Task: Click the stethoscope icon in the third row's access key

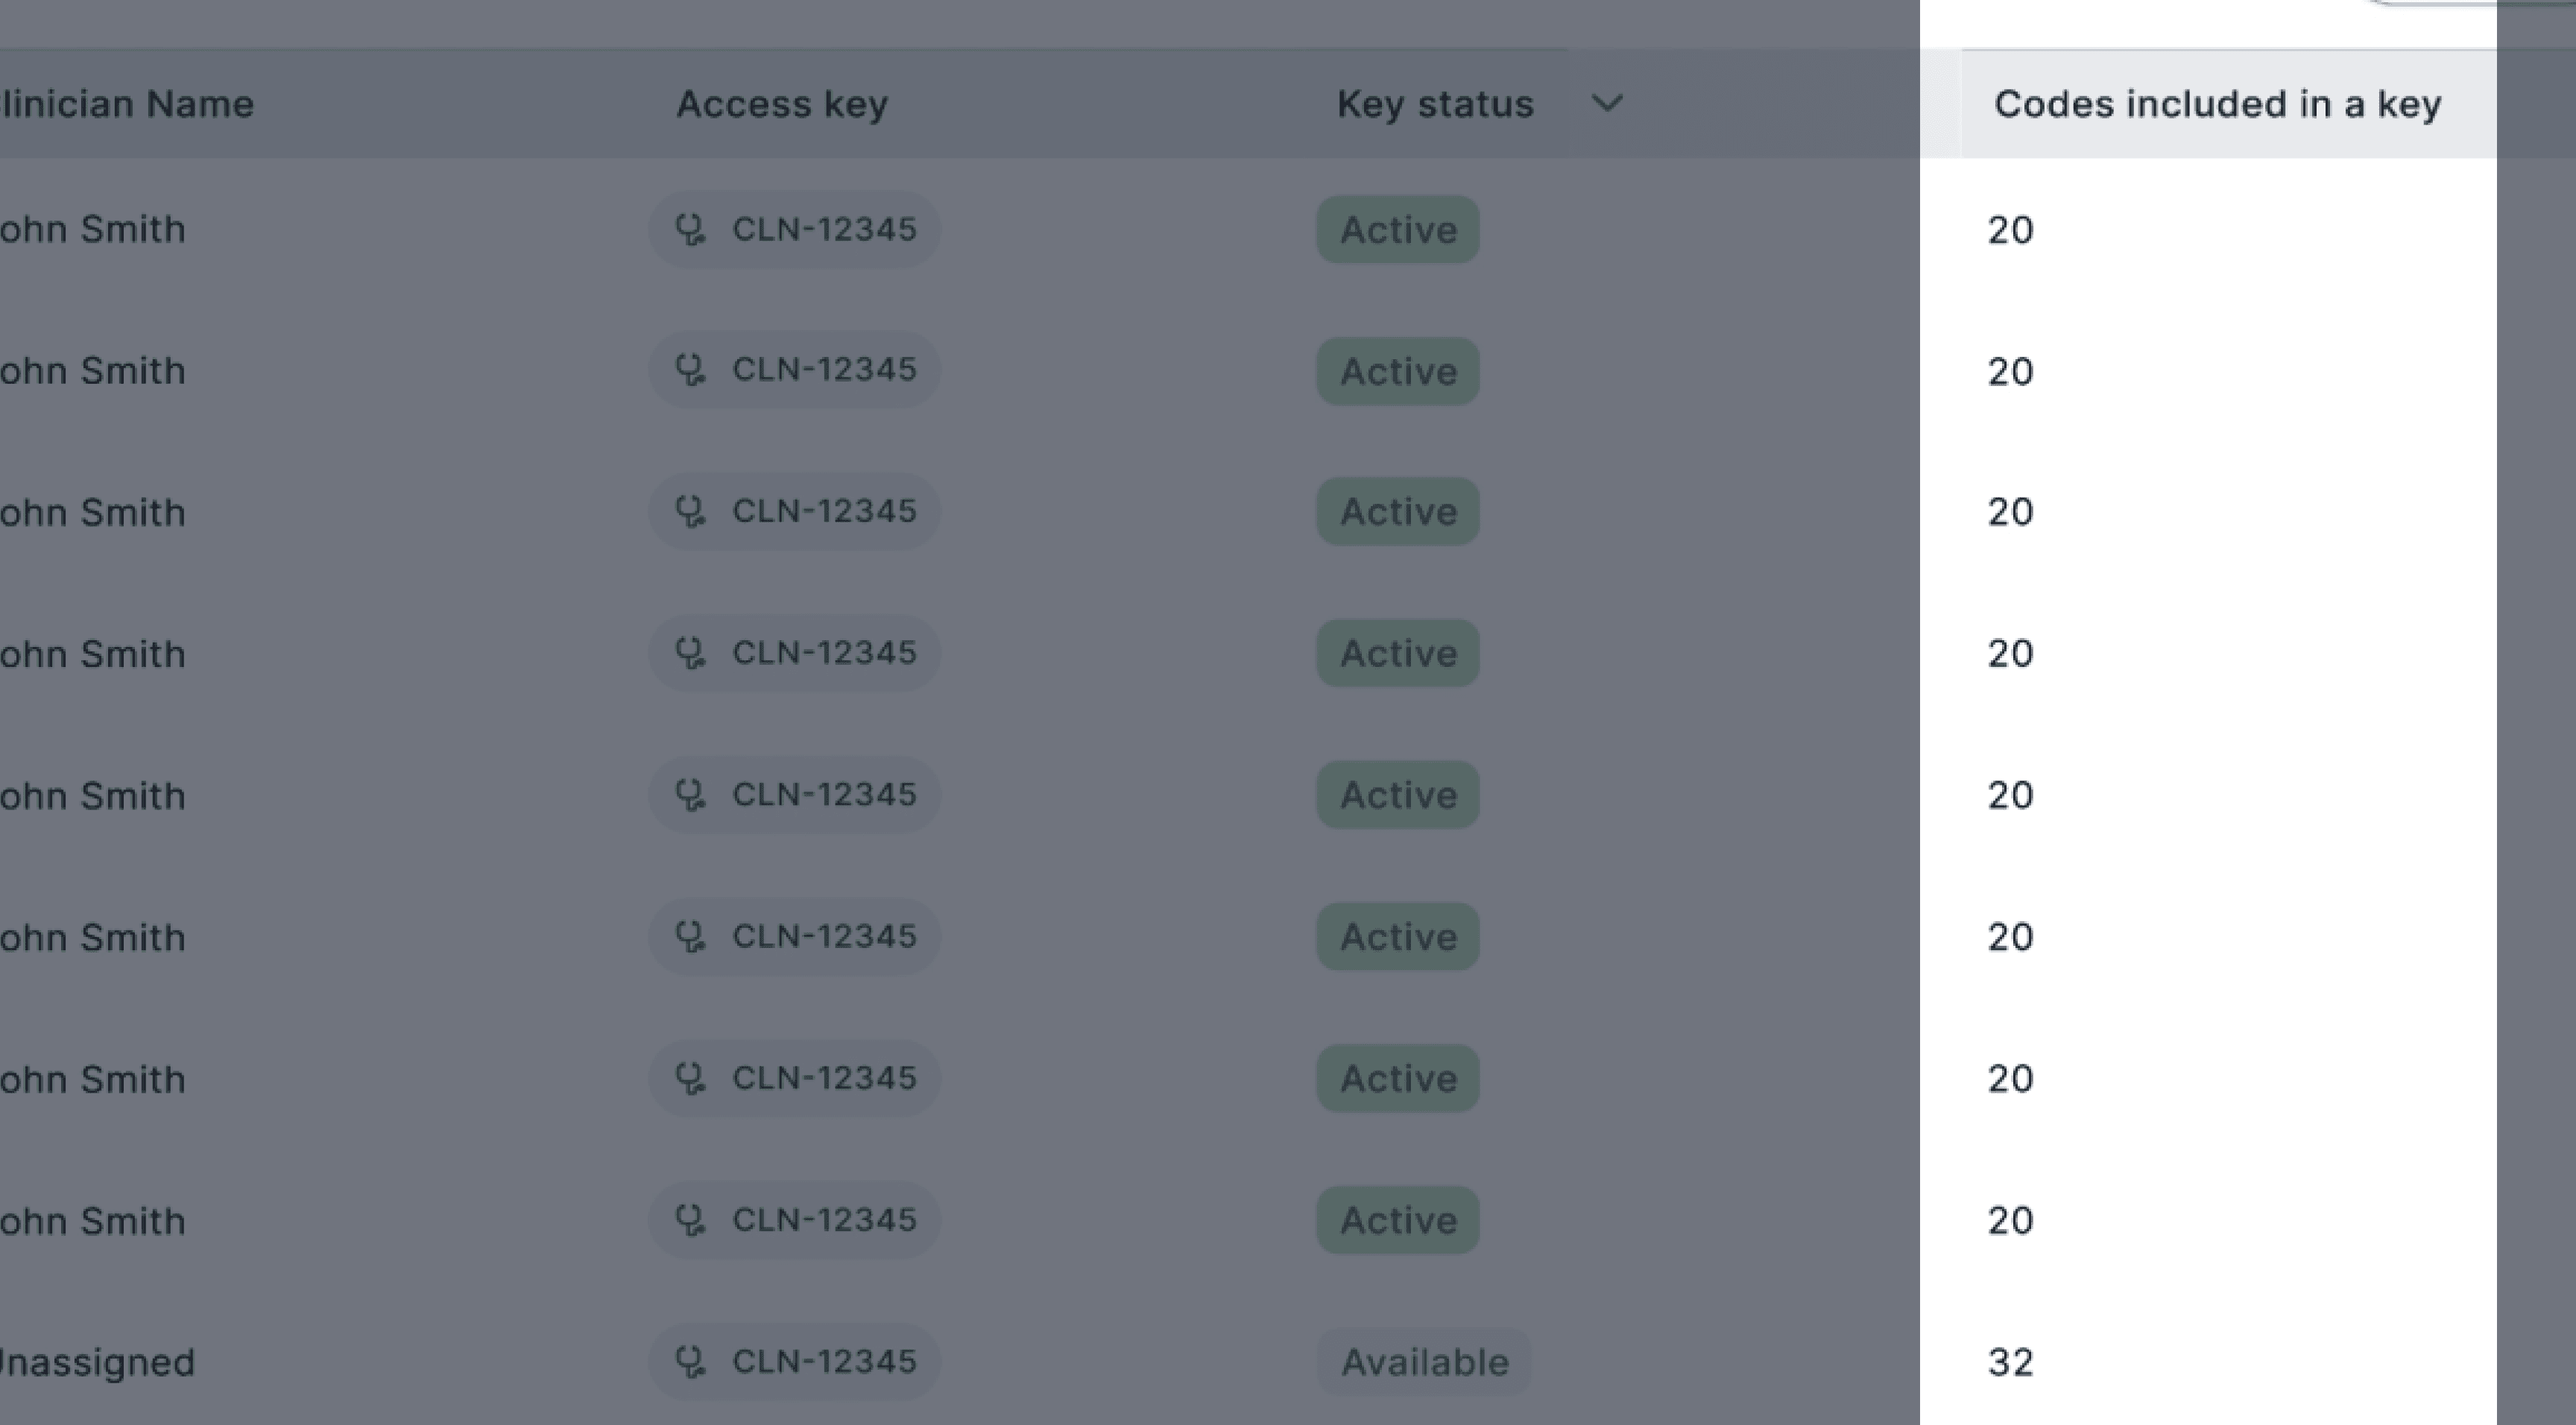Action: click(690, 512)
